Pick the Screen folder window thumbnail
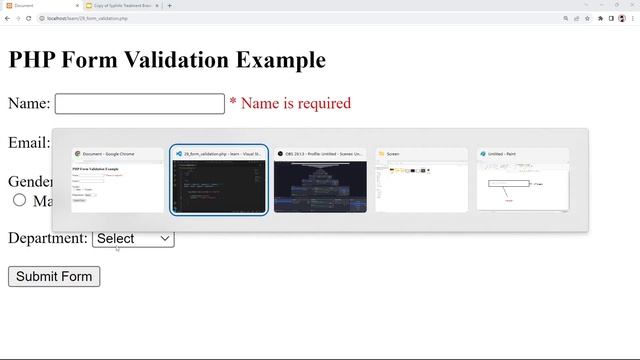The height and width of the screenshot is (360, 640). pos(422,180)
